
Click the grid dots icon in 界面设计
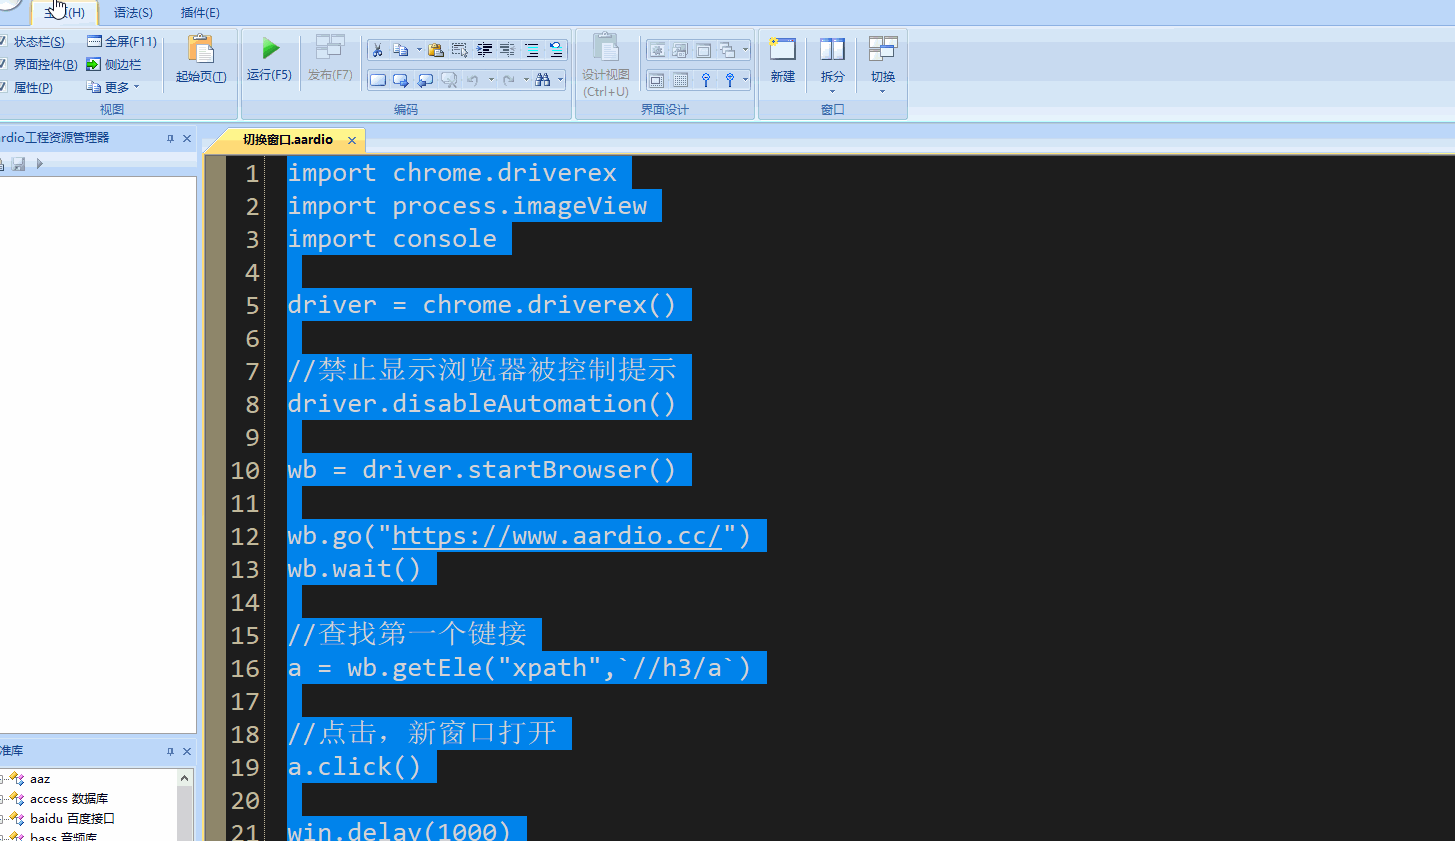(x=680, y=80)
